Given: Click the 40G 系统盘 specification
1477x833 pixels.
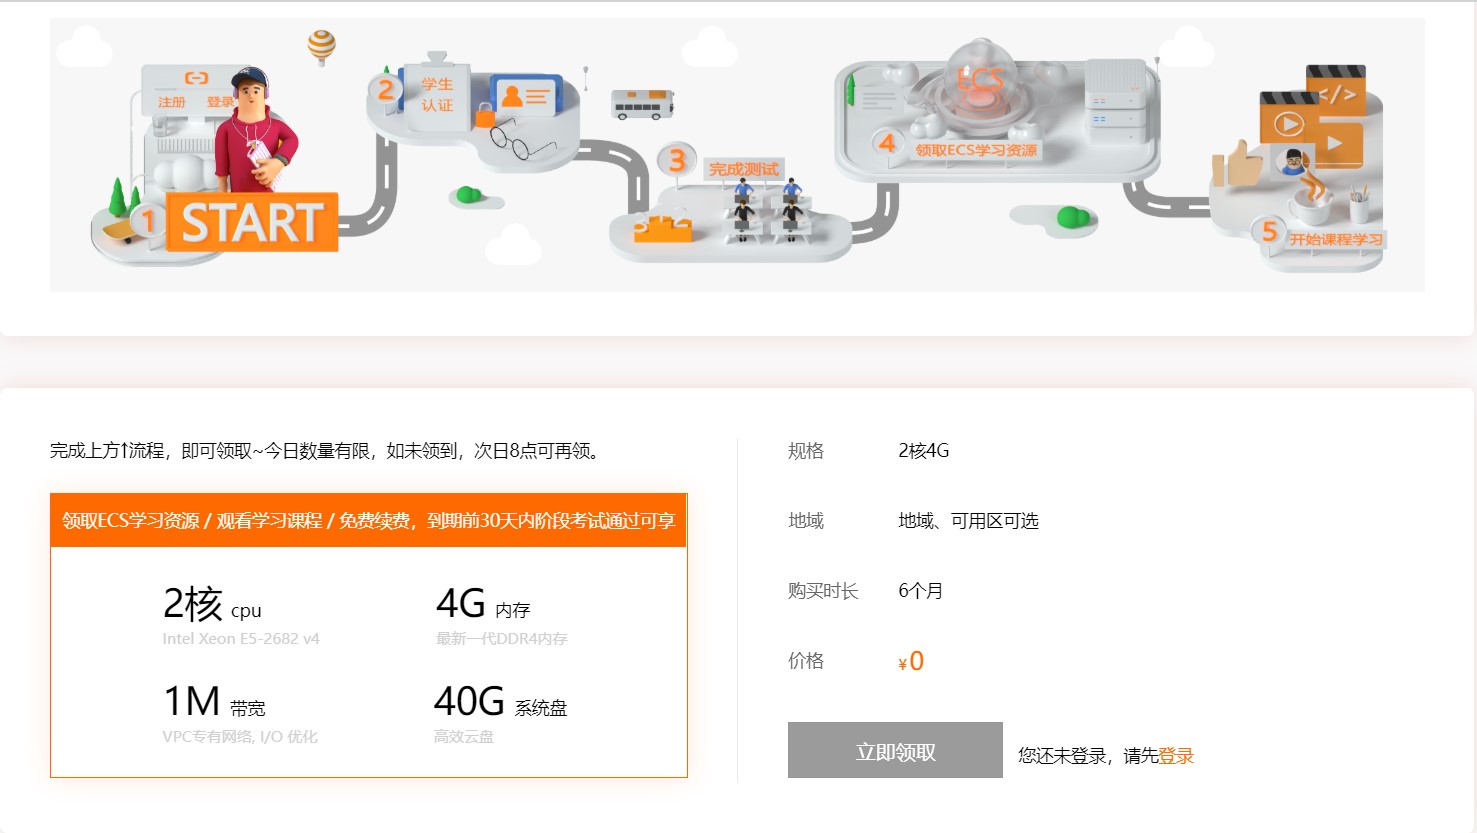Looking at the screenshot, I should (x=500, y=703).
